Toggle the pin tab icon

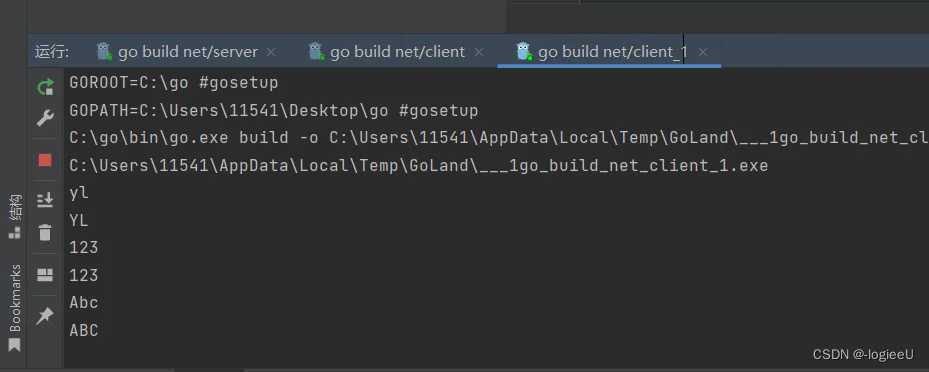45,316
